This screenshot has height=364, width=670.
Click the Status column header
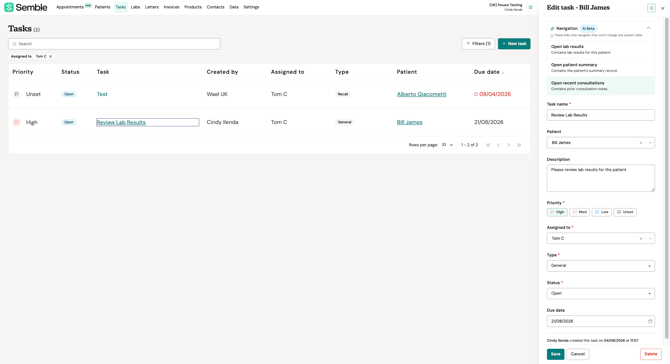pyautogui.click(x=70, y=72)
